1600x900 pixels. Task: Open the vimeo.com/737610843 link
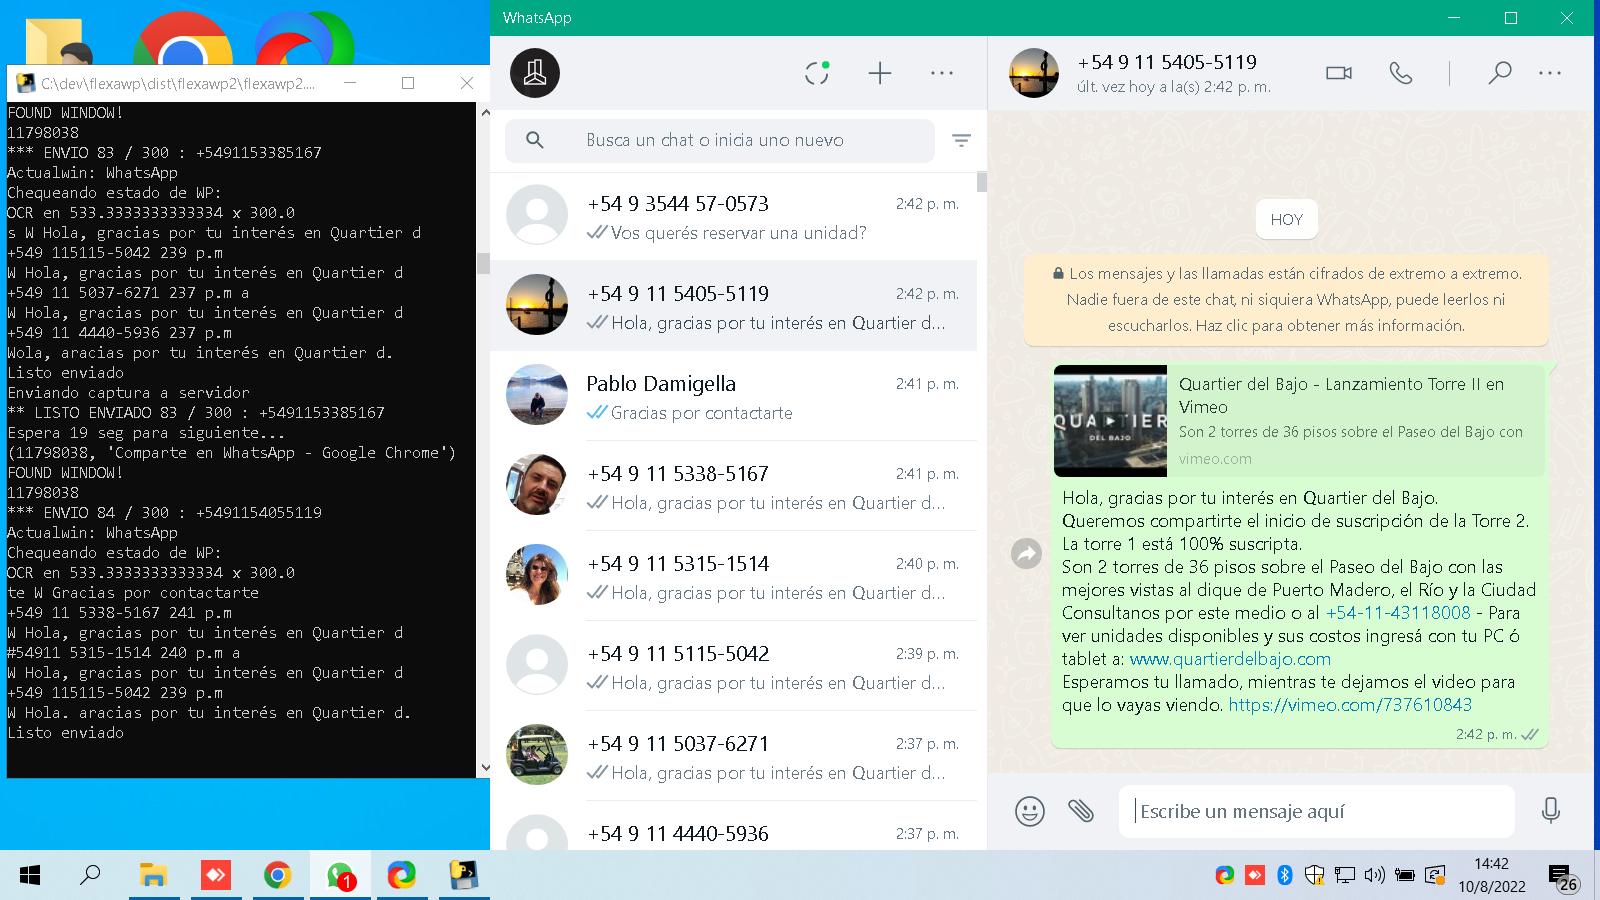click(x=1350, y=705)
